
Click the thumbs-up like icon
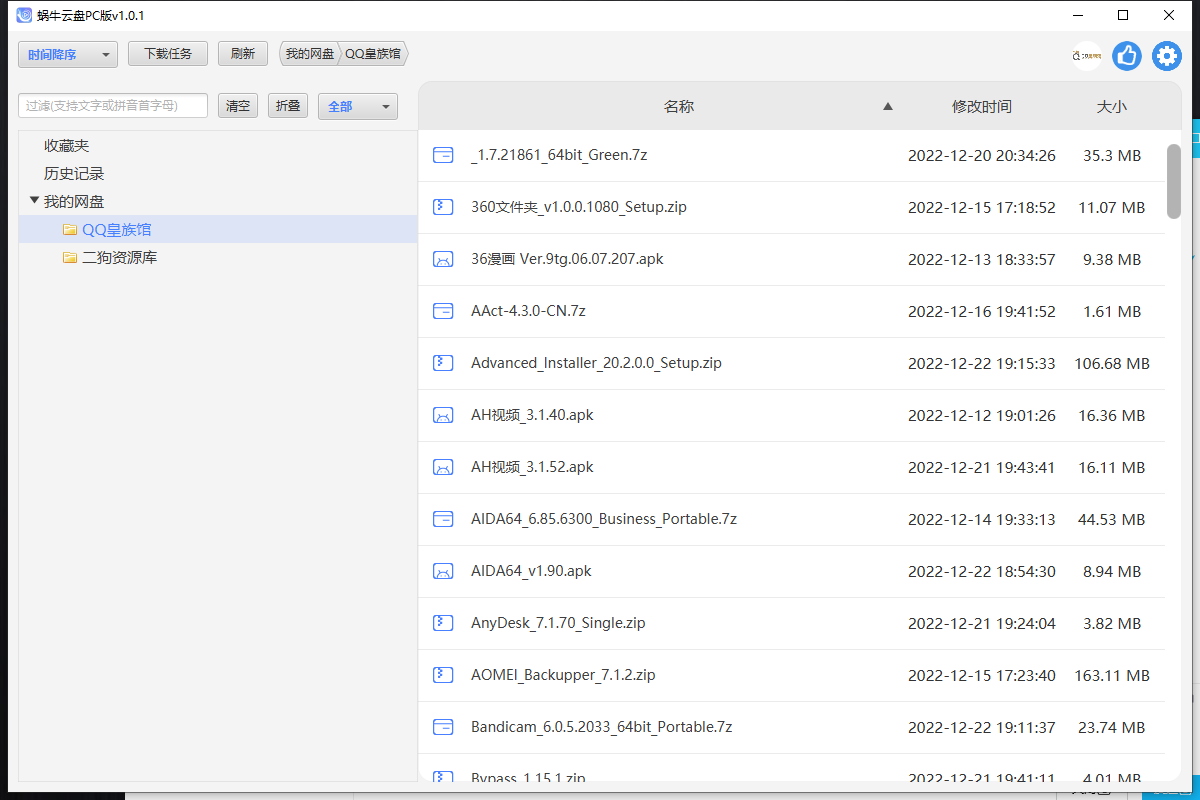point(1126,56)
